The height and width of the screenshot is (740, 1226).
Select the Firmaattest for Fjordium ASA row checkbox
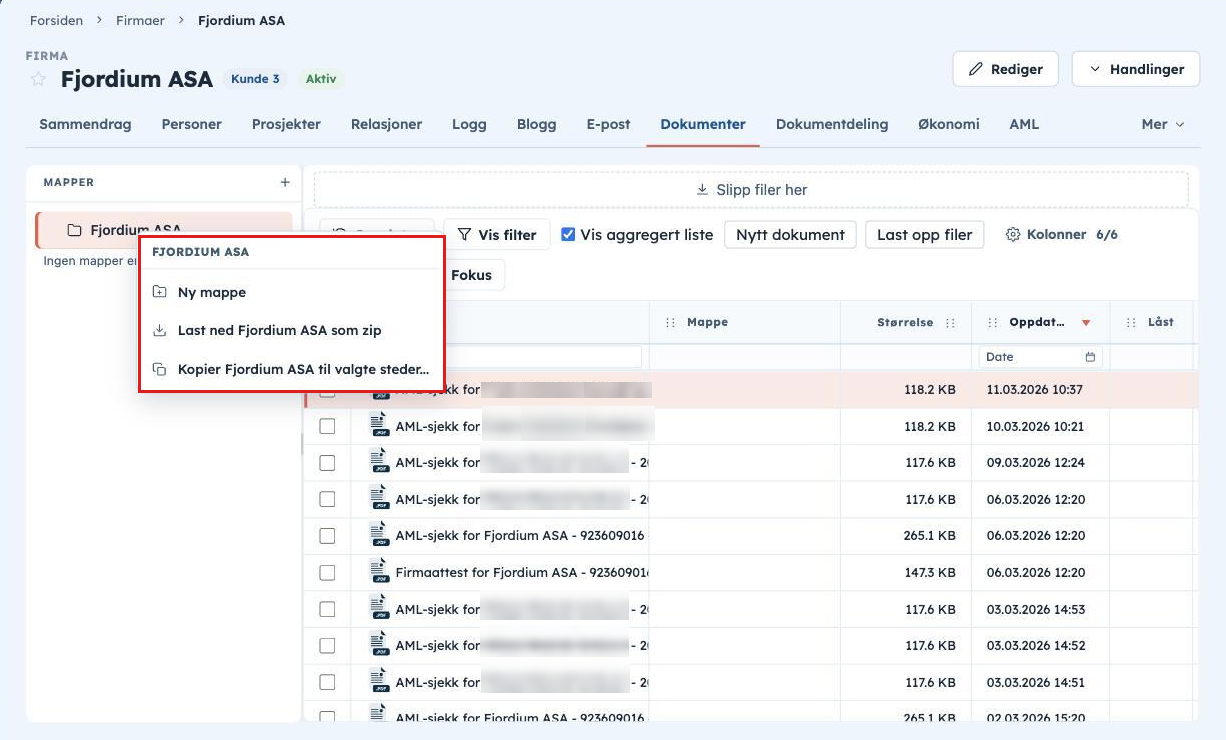coord(327,573)
